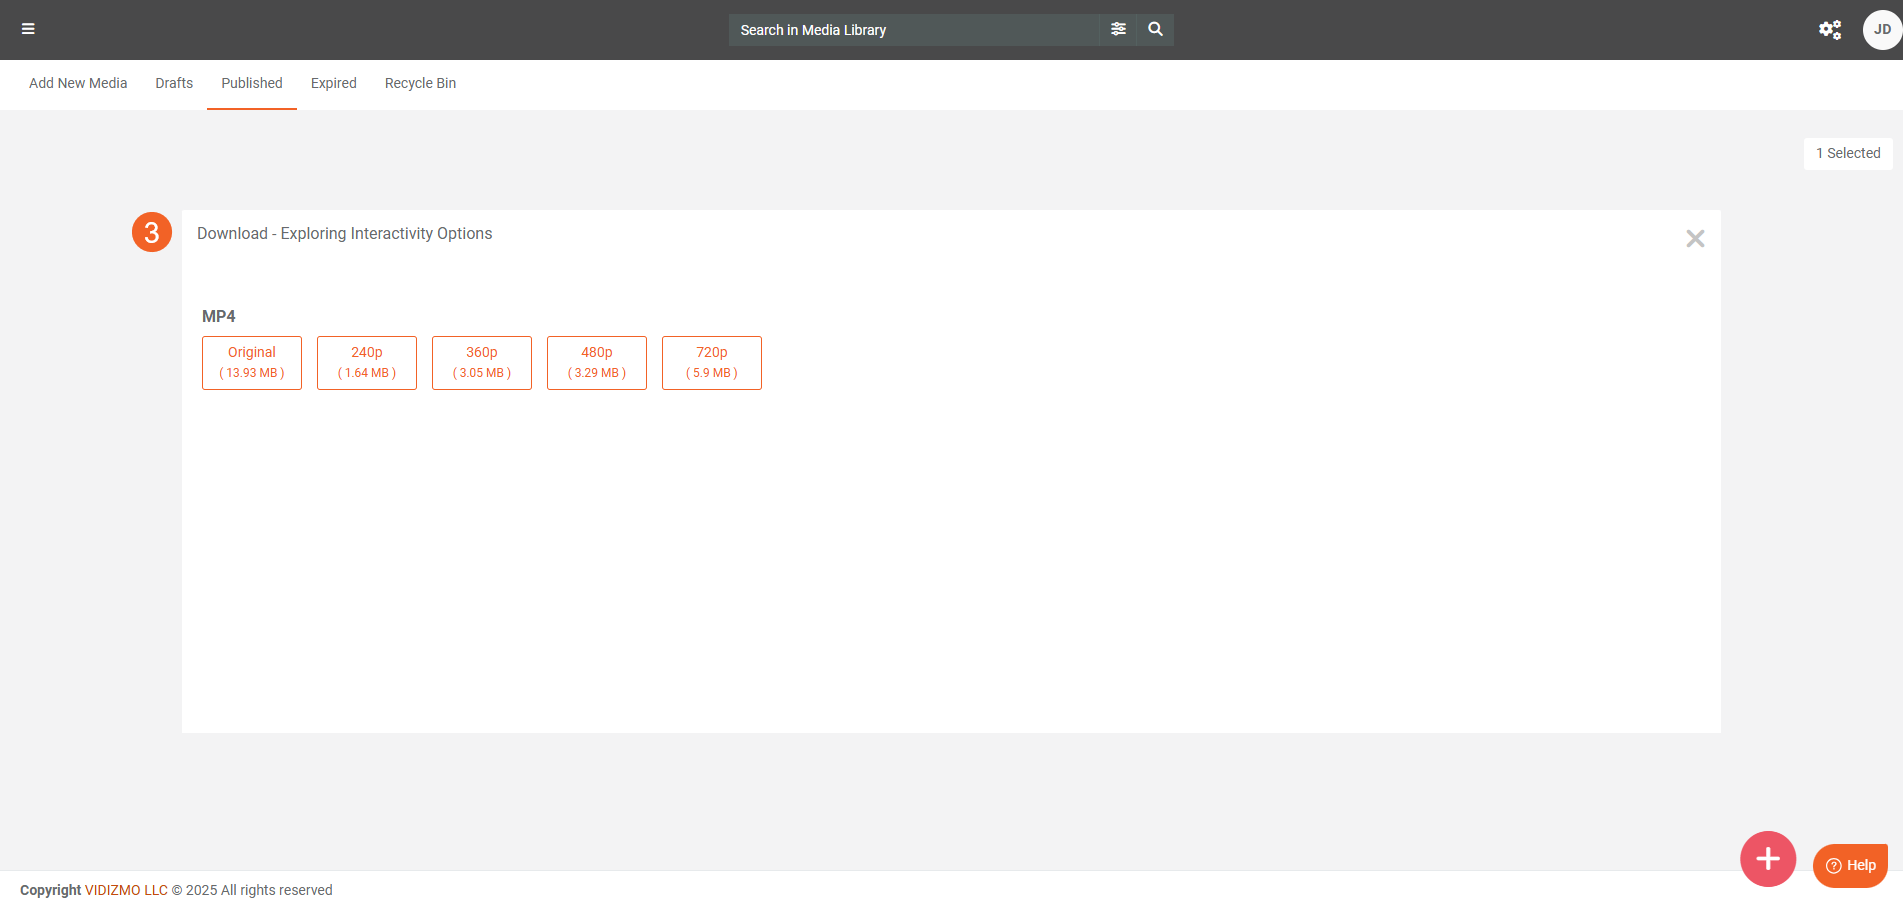Download the 360p MP4 version
This screenshot has height=910, width=1903.
click(x=482, y=362)
